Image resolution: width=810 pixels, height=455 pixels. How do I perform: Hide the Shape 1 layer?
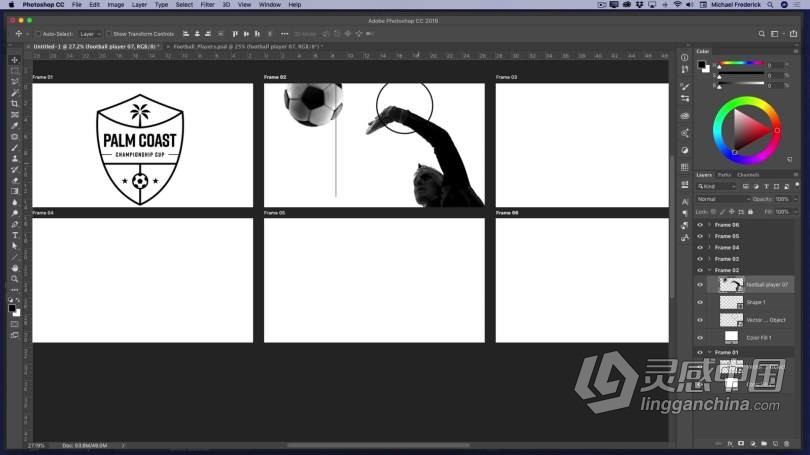pos(700,302)
